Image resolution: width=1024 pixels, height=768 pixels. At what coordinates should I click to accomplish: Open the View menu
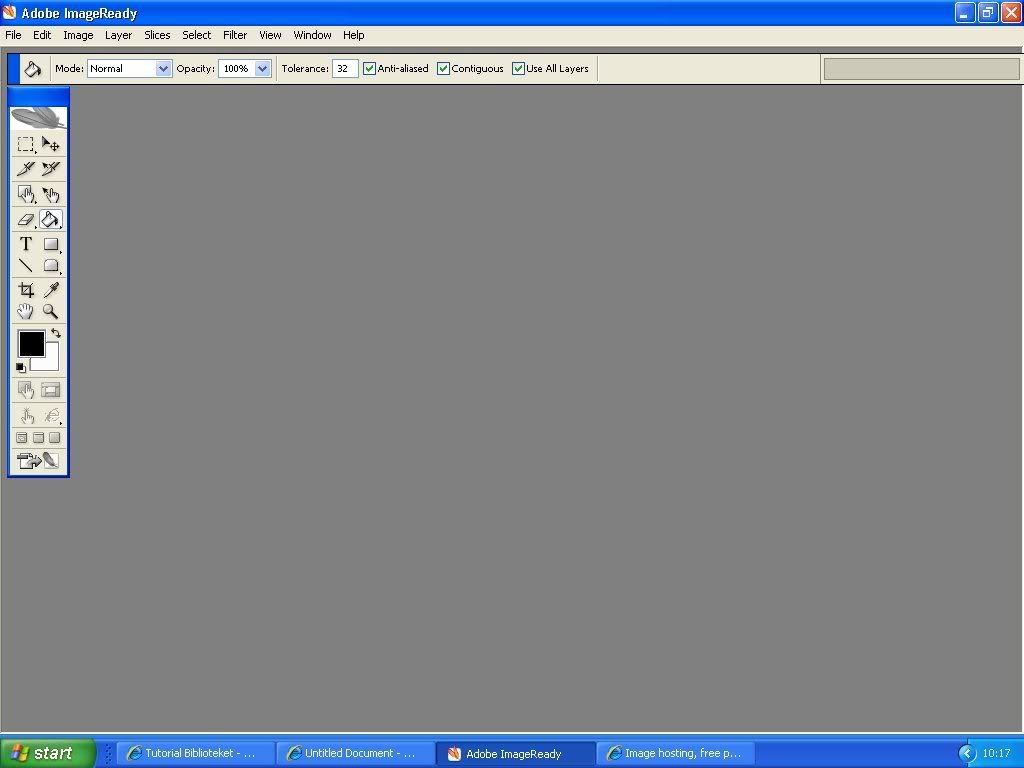pyautogui.click(x=270, y=35)
